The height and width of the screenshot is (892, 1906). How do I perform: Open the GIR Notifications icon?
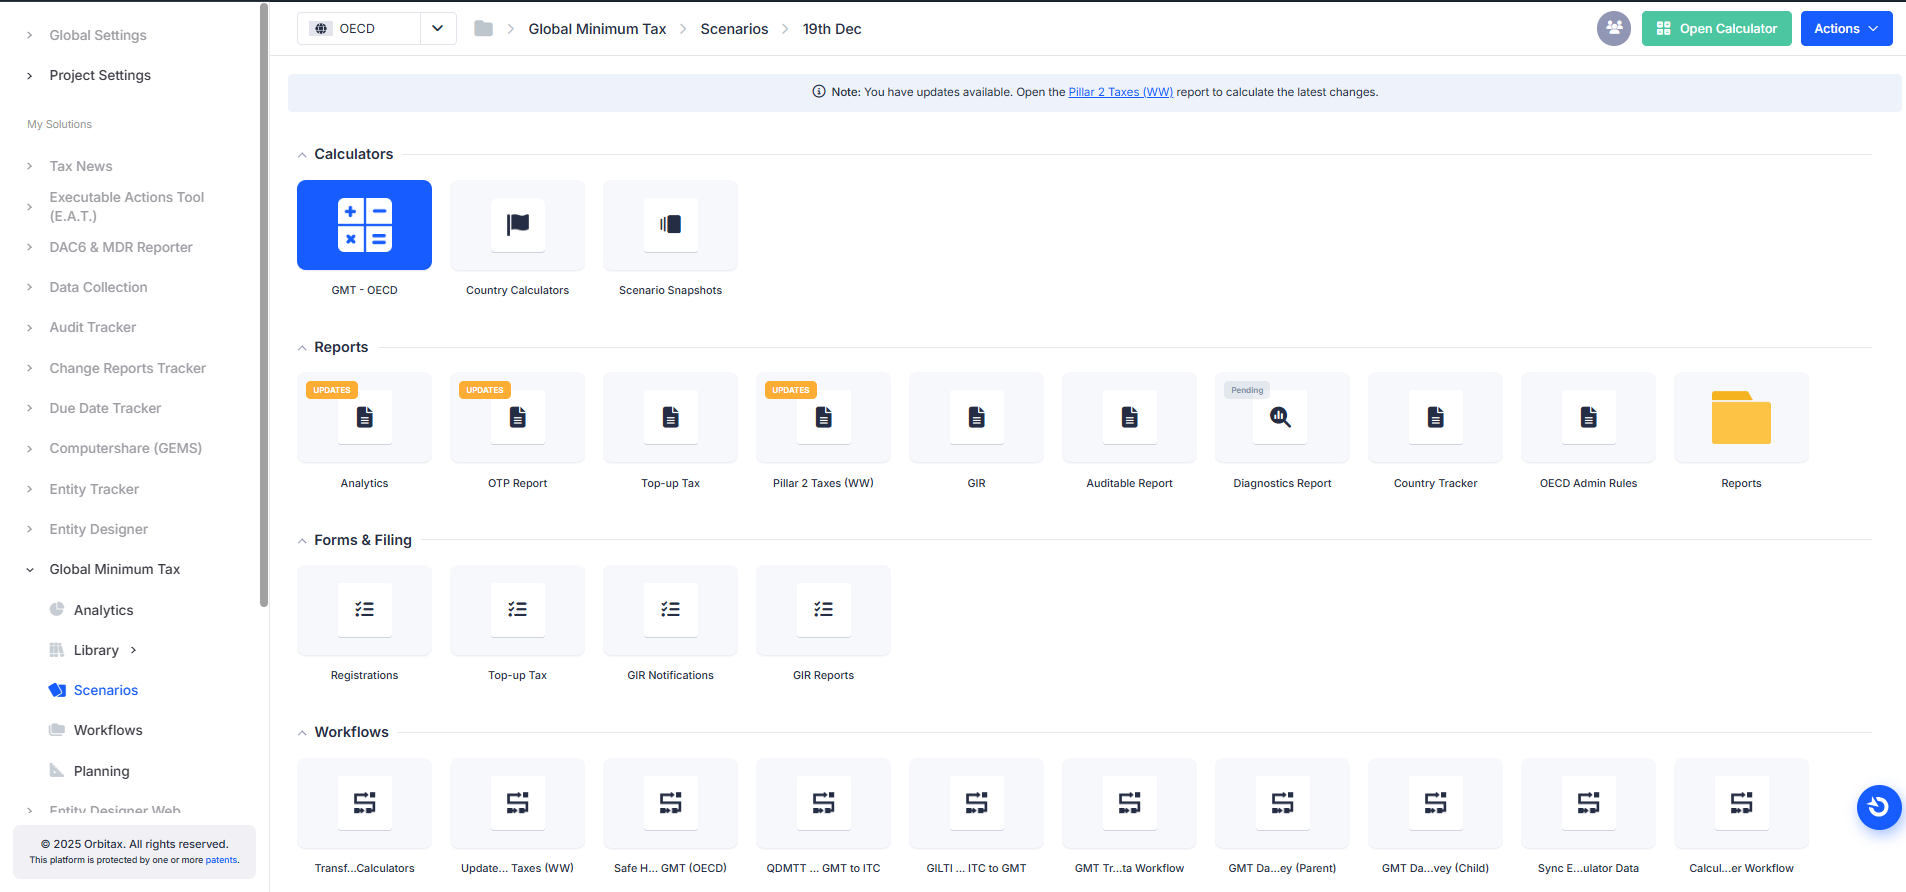click(670, 610)
